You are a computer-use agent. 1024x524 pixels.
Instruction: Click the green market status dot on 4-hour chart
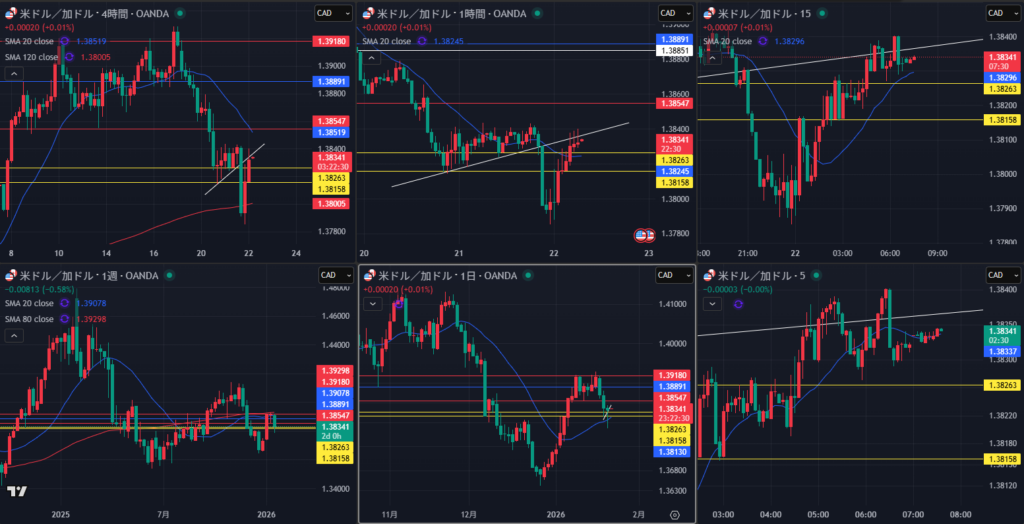point(179,13)
